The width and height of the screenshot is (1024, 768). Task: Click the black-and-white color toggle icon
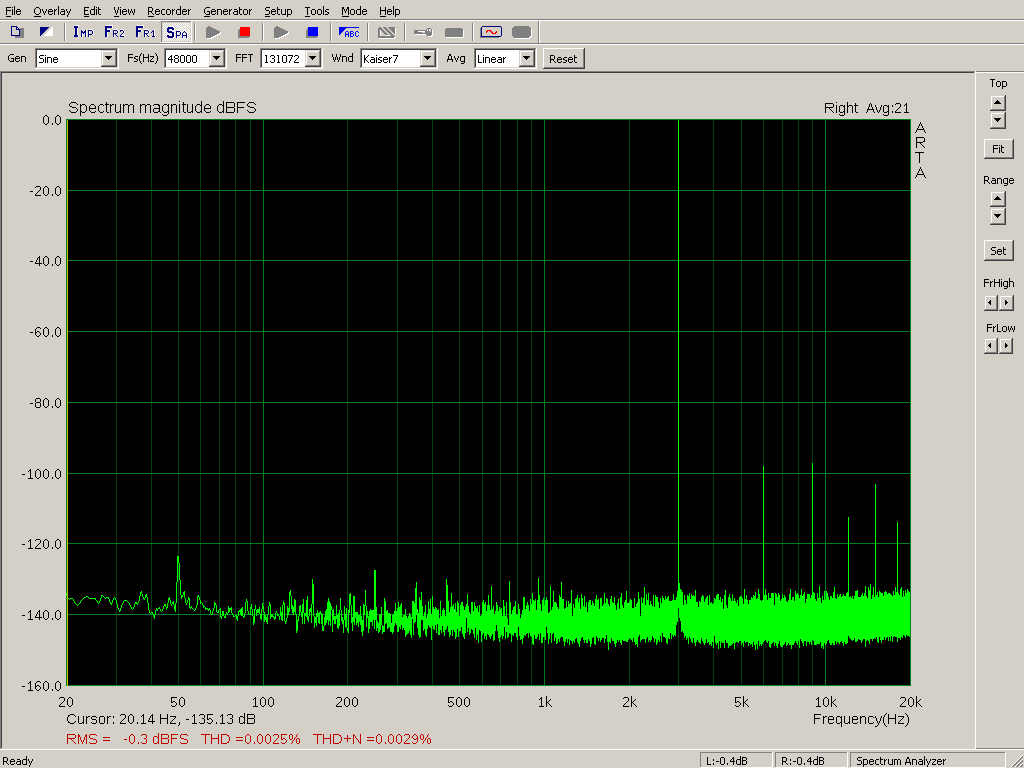46,32
